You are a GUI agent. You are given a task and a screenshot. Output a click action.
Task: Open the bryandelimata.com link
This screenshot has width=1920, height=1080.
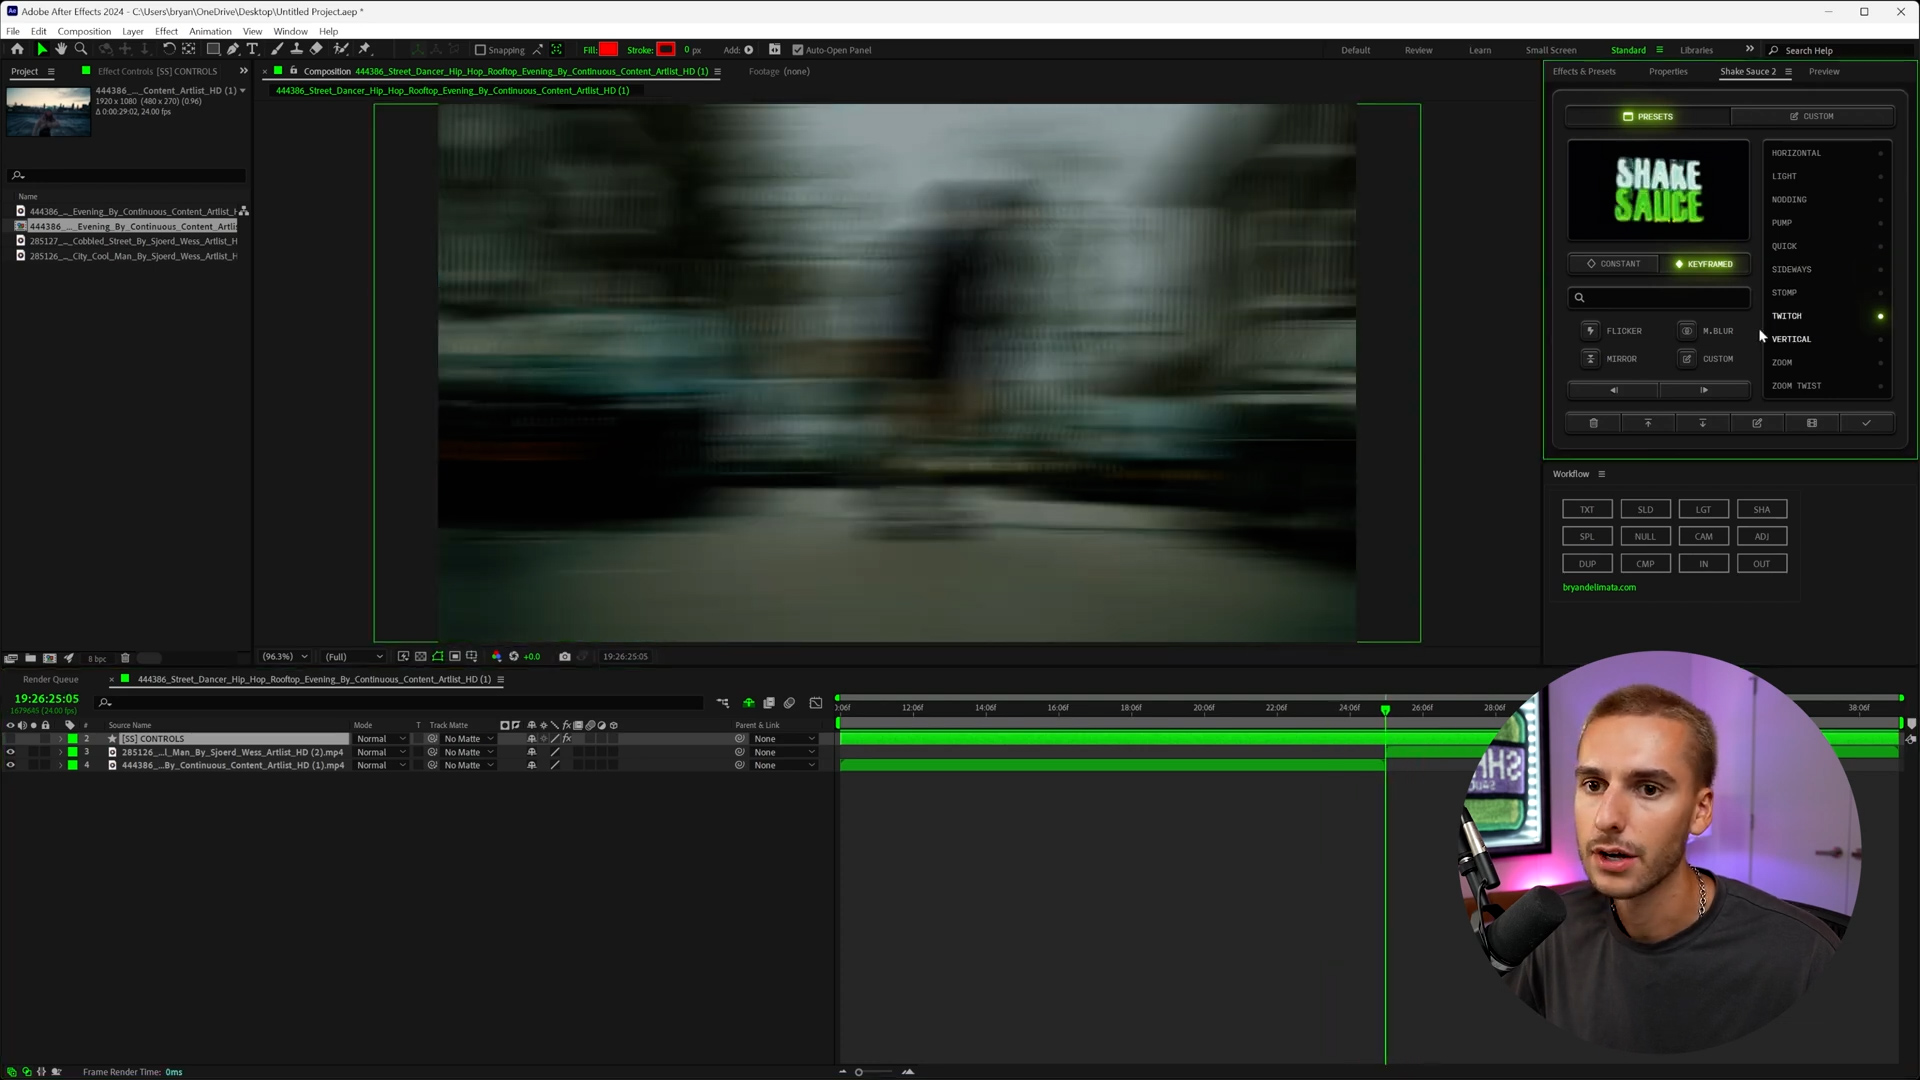click(x=1599, y=588)
